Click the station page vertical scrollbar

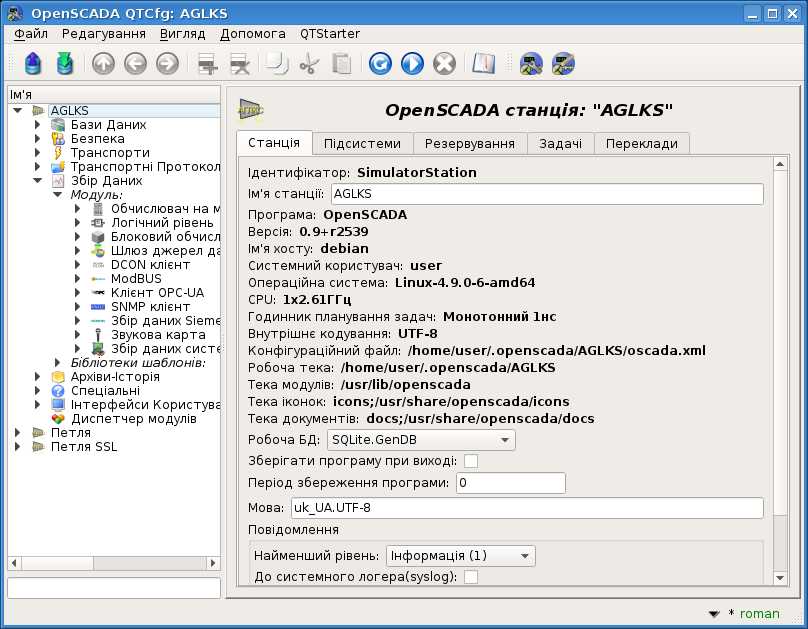tap(780, 343)
